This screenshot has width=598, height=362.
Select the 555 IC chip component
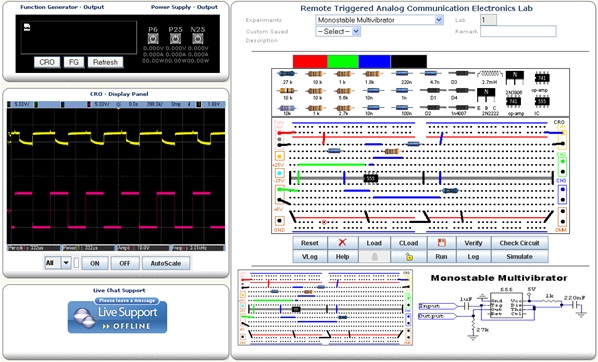(x=542, y=102)
